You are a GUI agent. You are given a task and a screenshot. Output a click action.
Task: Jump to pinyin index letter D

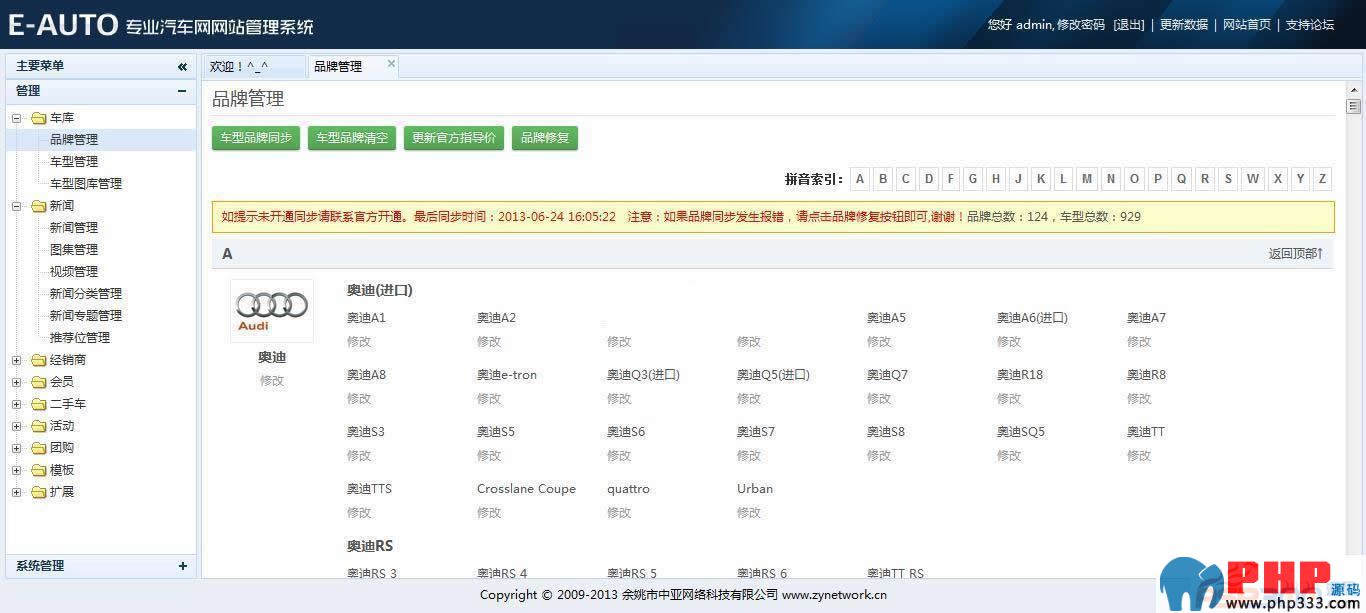[929, 179]
